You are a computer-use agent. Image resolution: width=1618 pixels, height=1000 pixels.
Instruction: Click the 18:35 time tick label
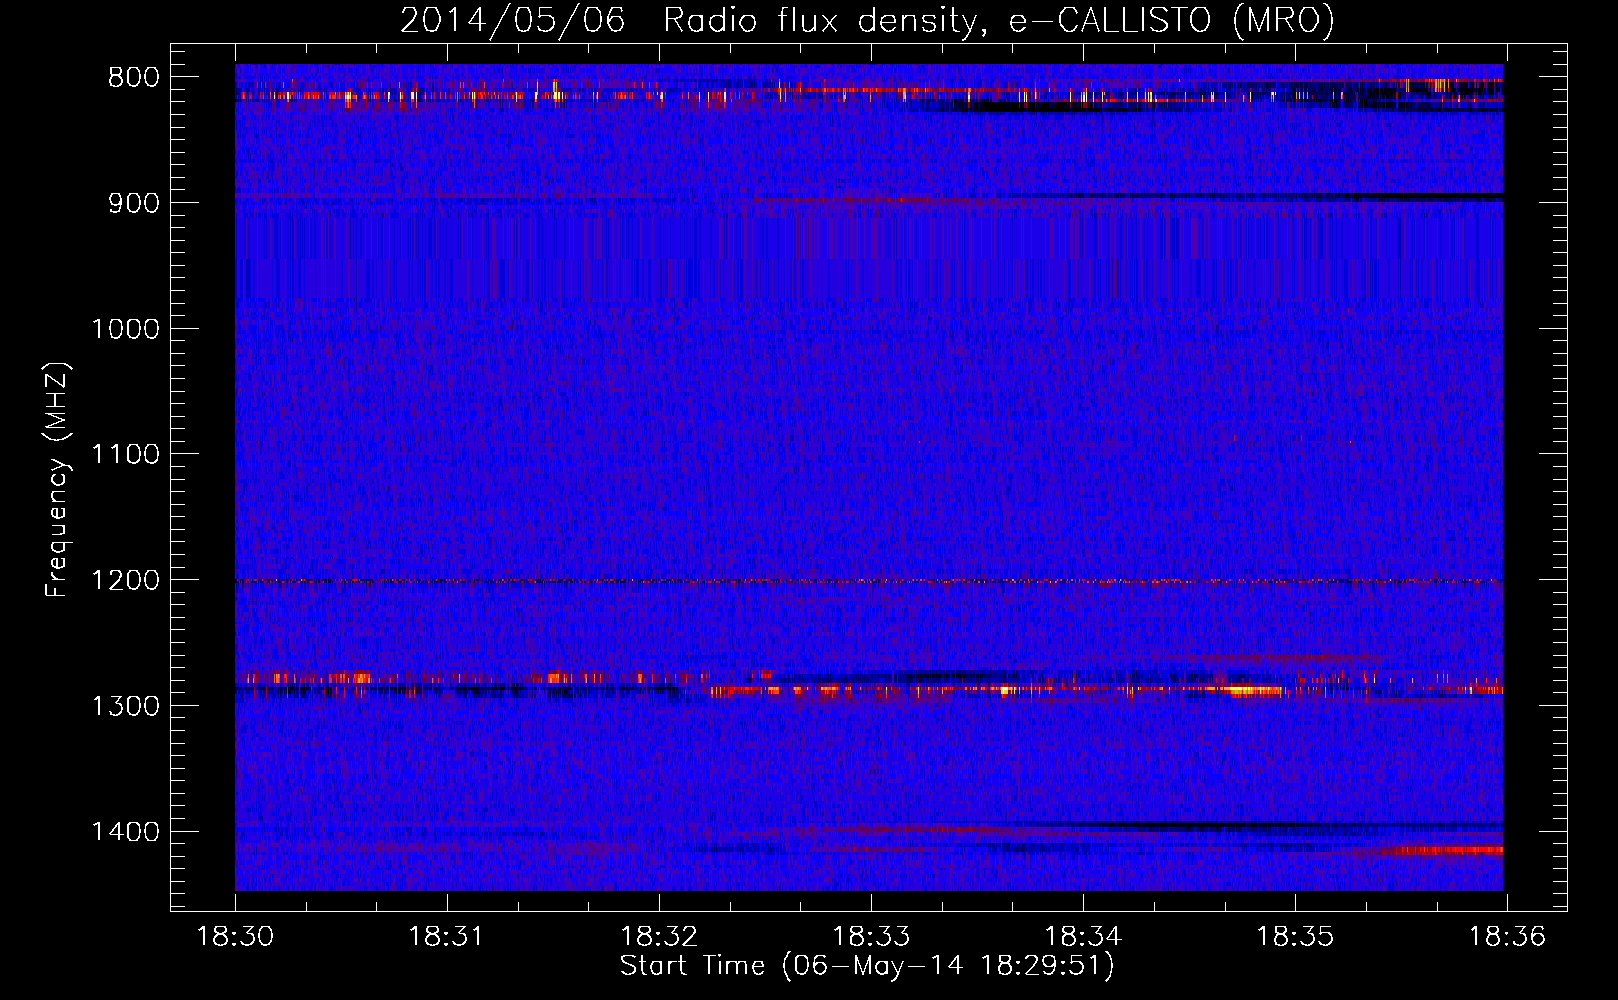tap(1295, 937)
